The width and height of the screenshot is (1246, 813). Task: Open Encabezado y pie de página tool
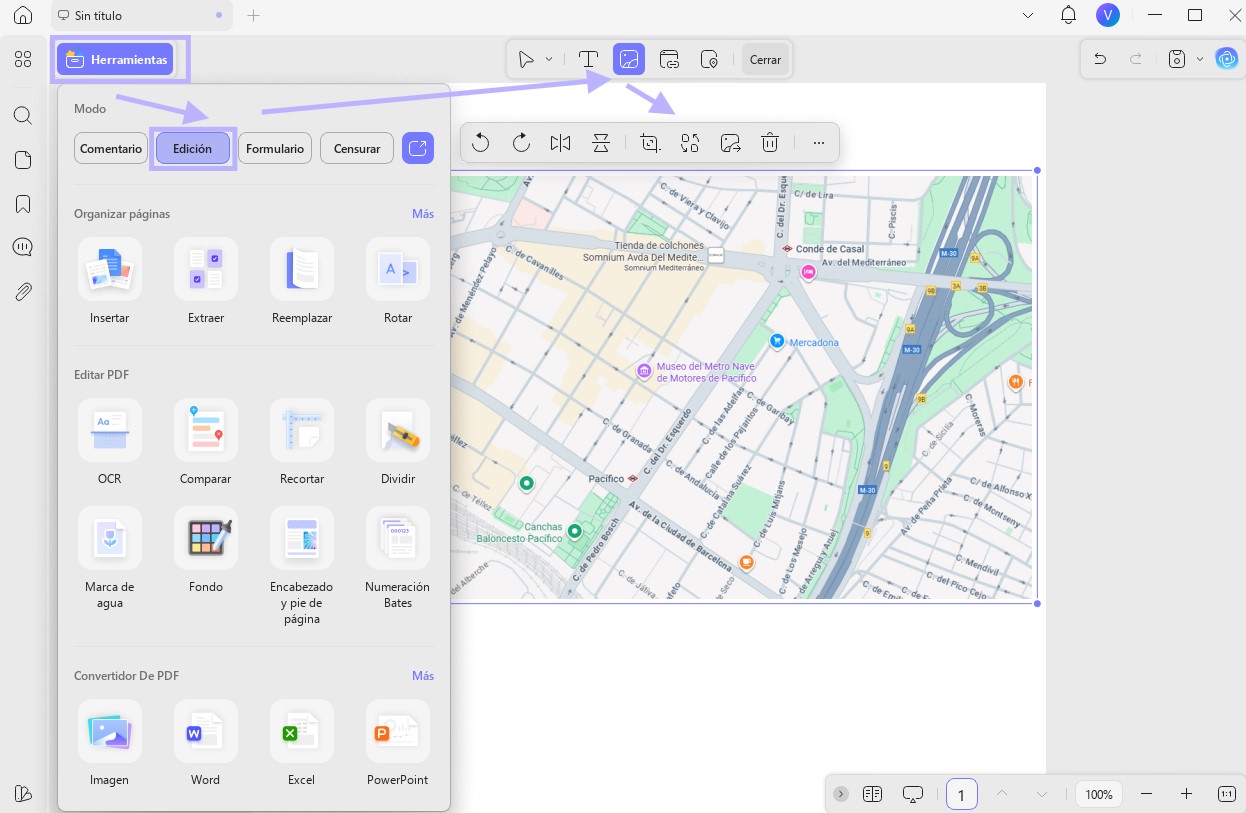(302, 565)
